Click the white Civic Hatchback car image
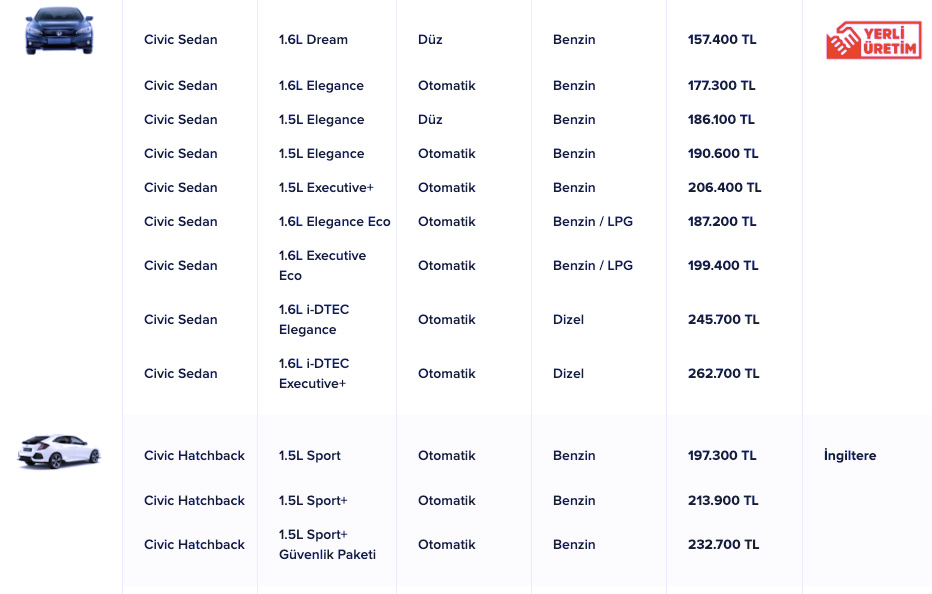Viewport: 932px width, 594px height. coord(59,452)
